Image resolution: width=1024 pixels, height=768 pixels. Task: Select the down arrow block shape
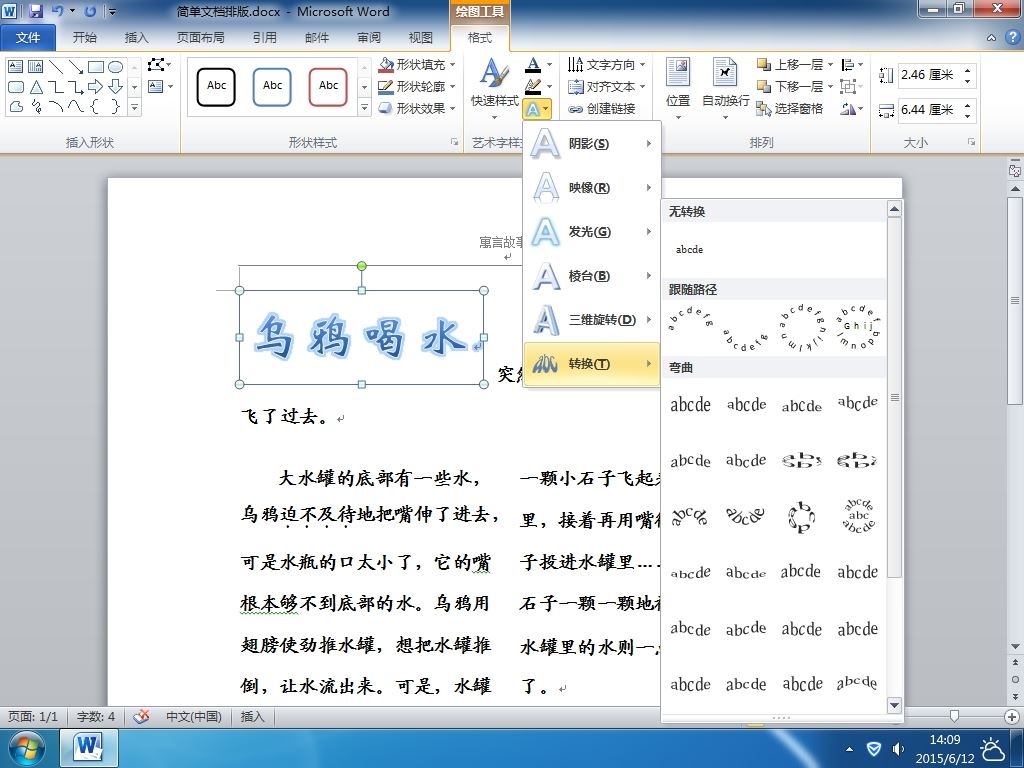pos(116,86)
